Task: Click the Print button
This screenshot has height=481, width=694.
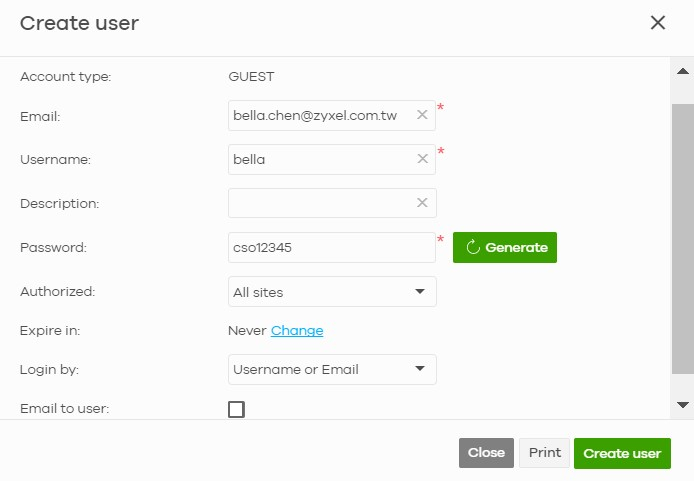Action: coord(544,453)
